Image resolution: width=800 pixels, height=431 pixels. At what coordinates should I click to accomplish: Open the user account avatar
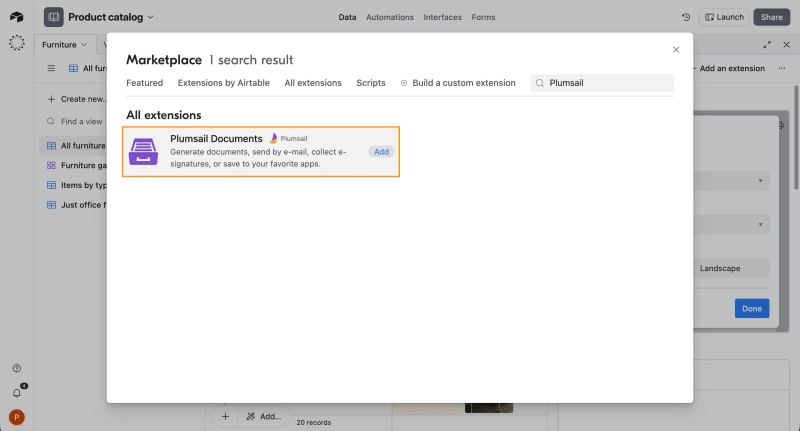17,417
